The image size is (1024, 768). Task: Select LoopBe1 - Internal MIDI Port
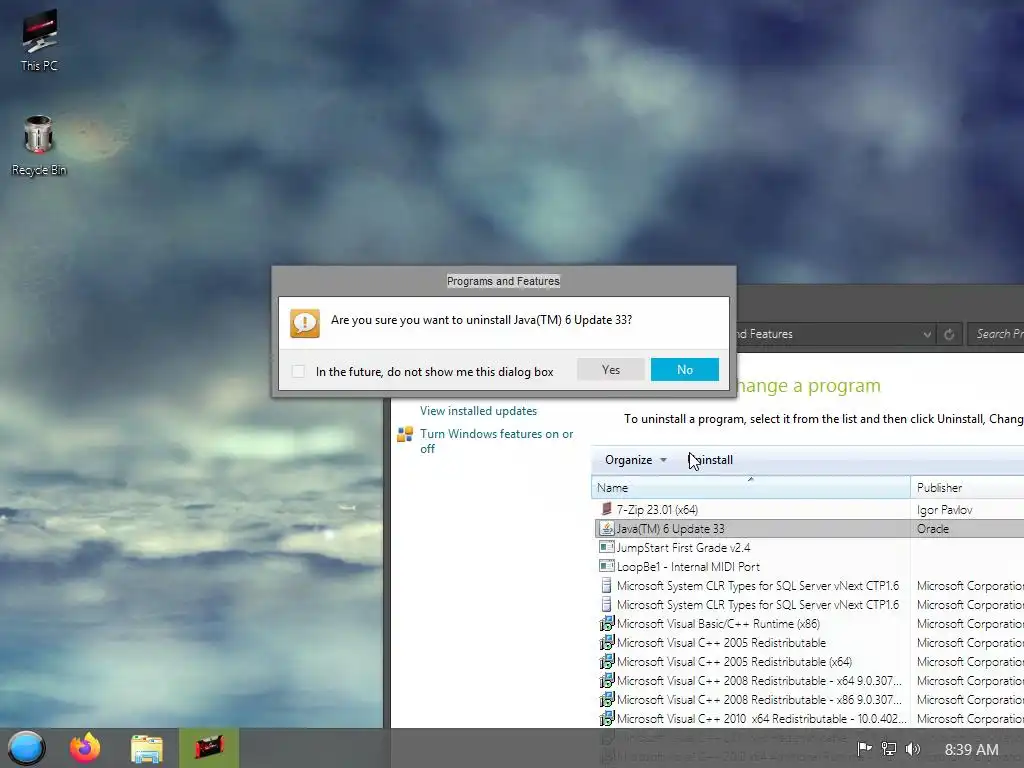[x=688, y=567]
